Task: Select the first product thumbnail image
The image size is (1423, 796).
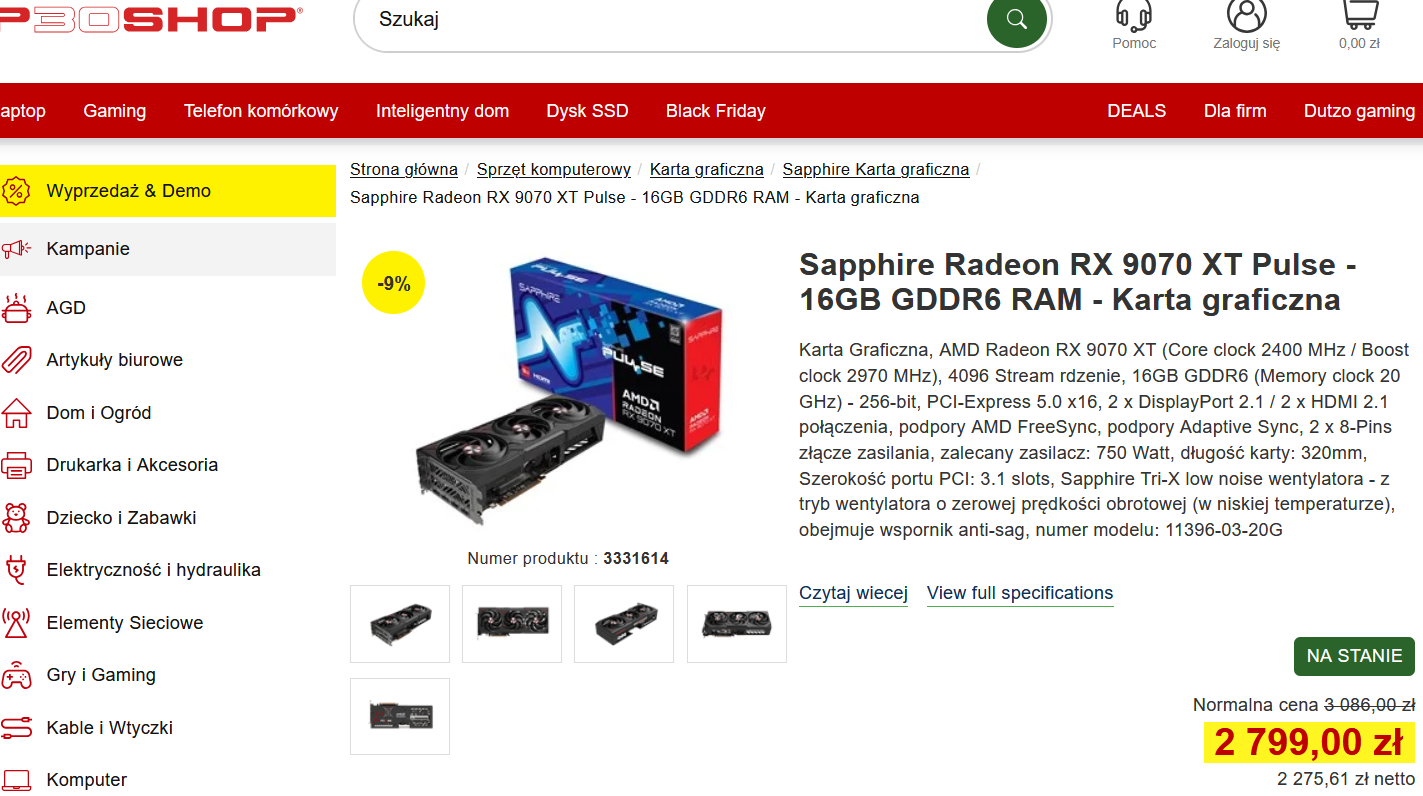Action: pyautogui.click(x=400, y=624)
